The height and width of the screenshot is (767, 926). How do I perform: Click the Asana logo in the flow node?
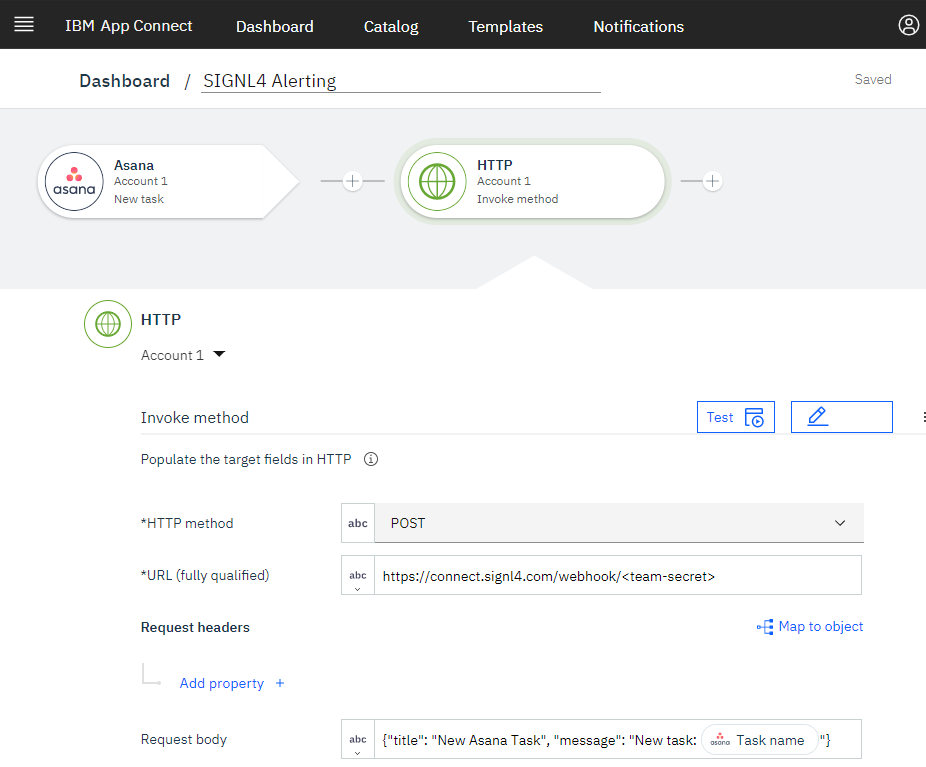point(74,181)
